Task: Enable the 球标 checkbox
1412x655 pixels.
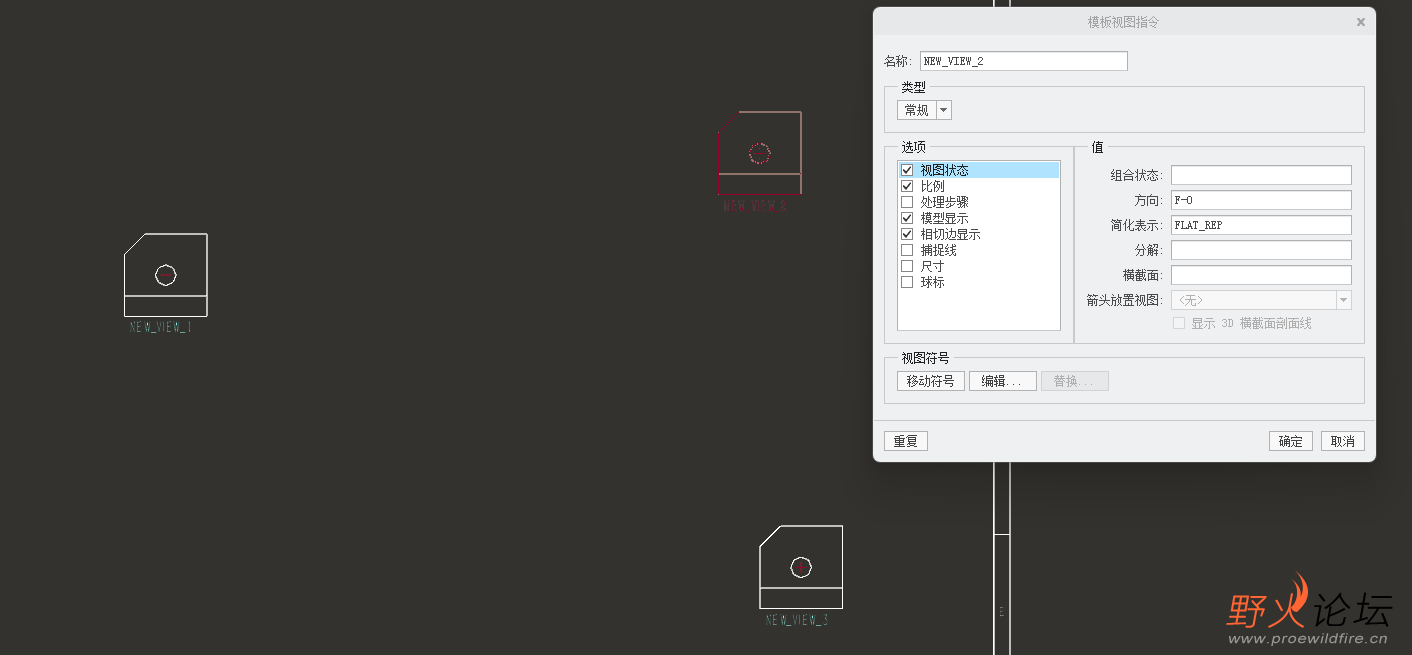Action: click(907, 282)
